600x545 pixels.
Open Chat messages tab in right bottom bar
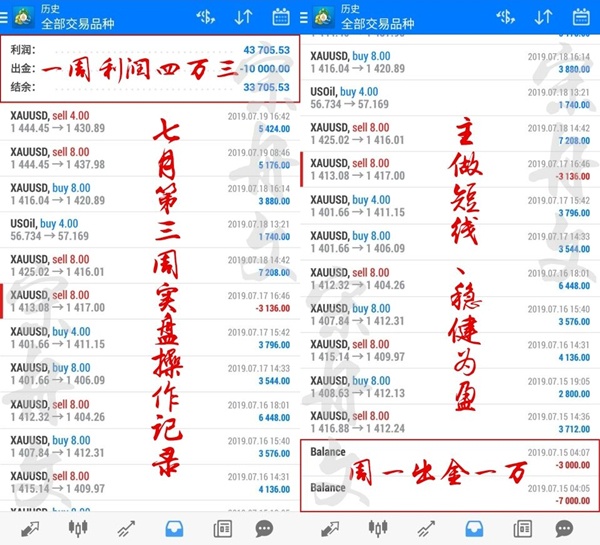coord(564,529)
